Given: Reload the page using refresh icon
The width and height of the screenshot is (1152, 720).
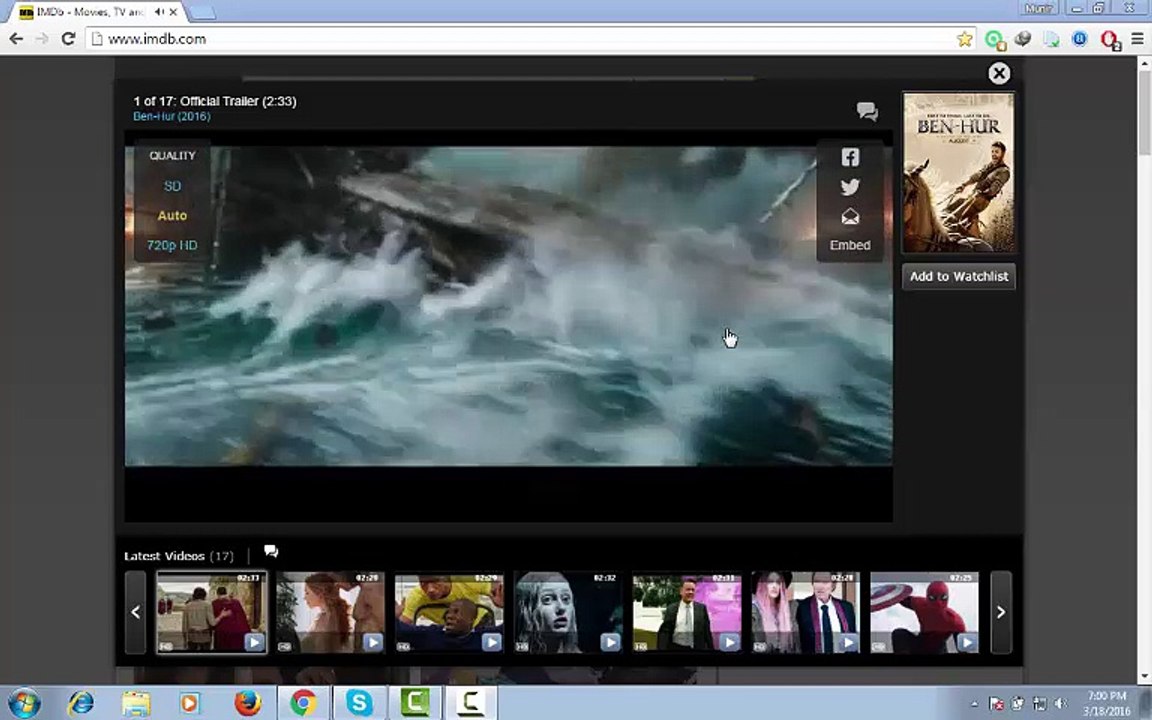Looking at the screenshot, I should click(x=68, y=39).
